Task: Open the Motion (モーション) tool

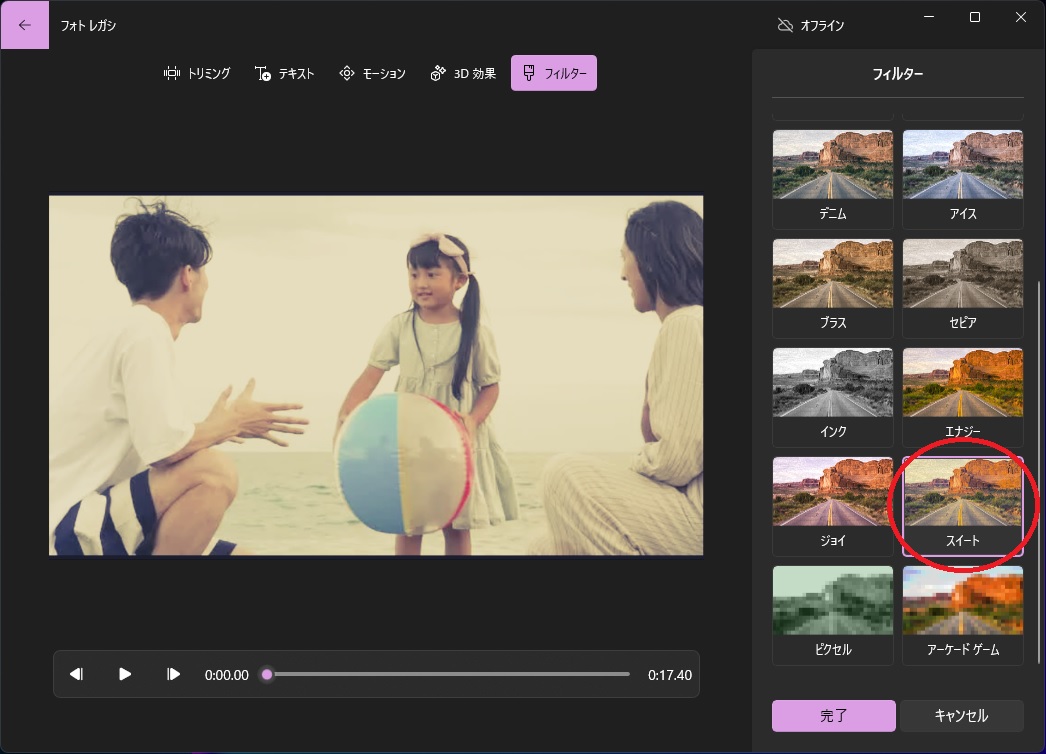Action: (372, 73)
